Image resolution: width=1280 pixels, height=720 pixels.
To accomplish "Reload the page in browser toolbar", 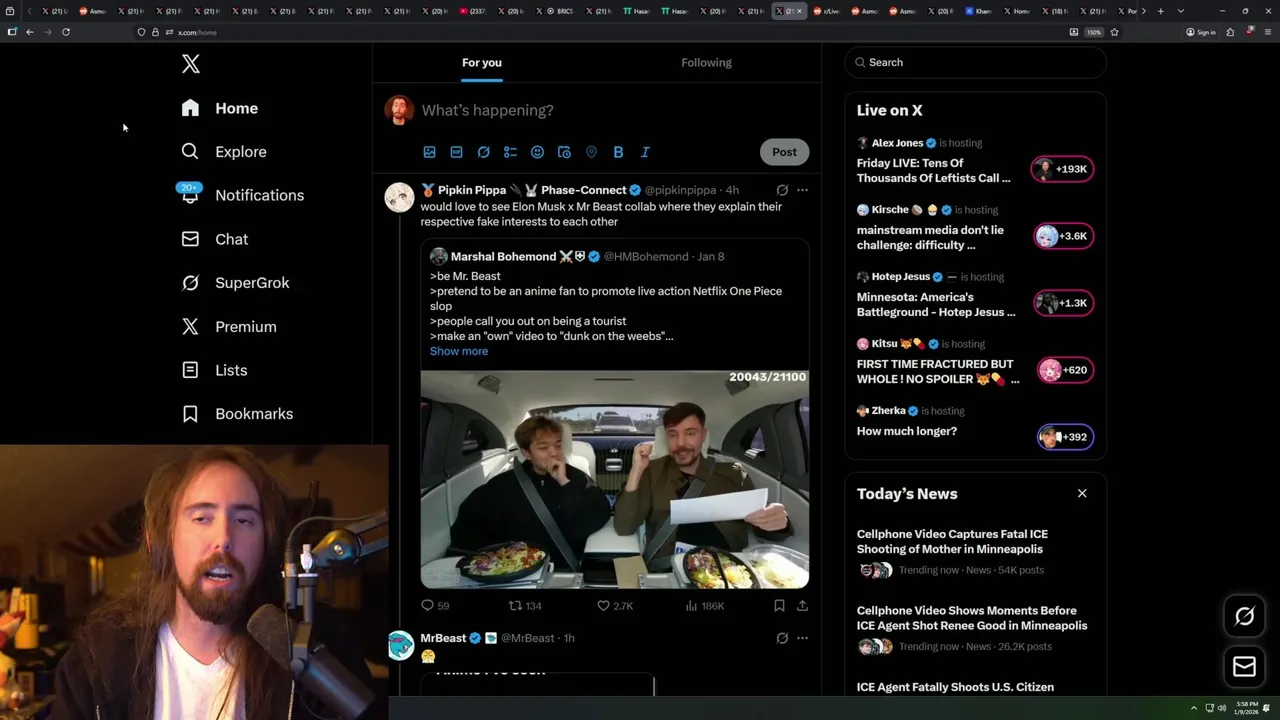I will click(66, 32).
